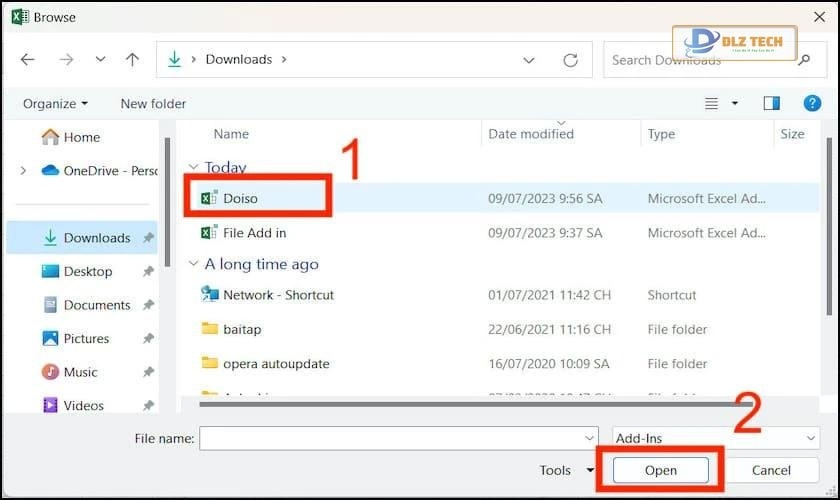840x500 pixels.
Task: Select the opera autoupdate folder
Action: (276, 363)
